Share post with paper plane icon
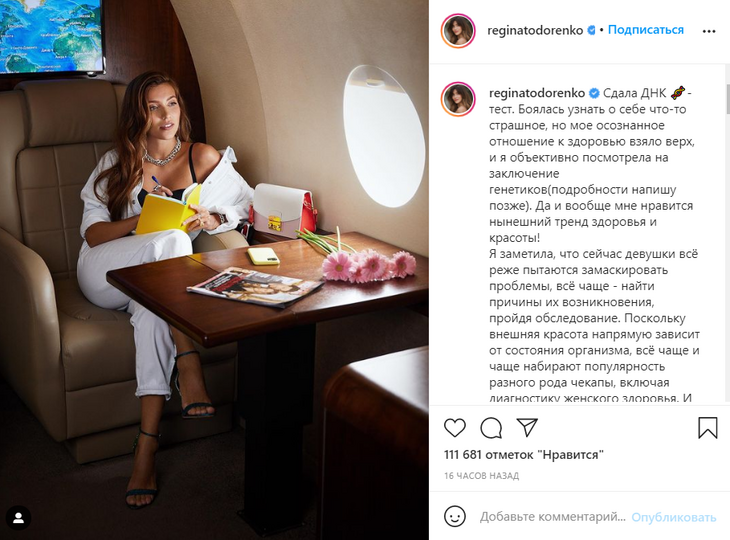This screenshot has height=540, width=730. 527,427
